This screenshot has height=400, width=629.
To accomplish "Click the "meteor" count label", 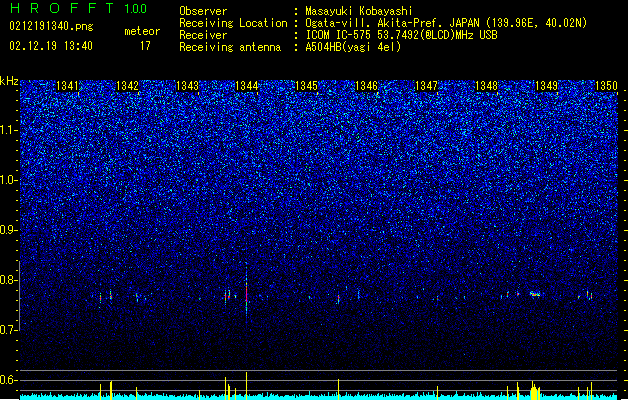I will point(142,31).
